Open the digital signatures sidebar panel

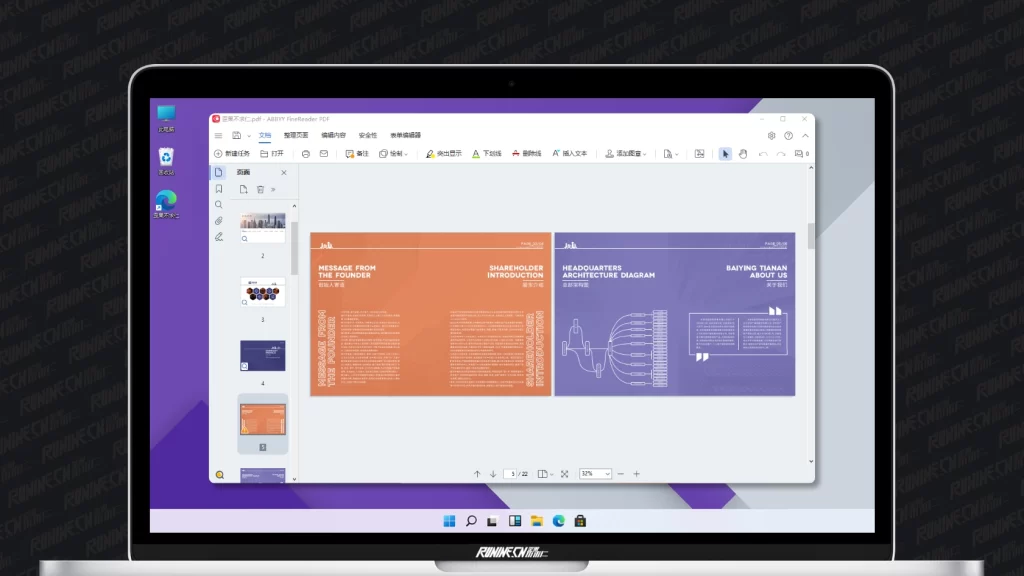(x=219, y=237)
